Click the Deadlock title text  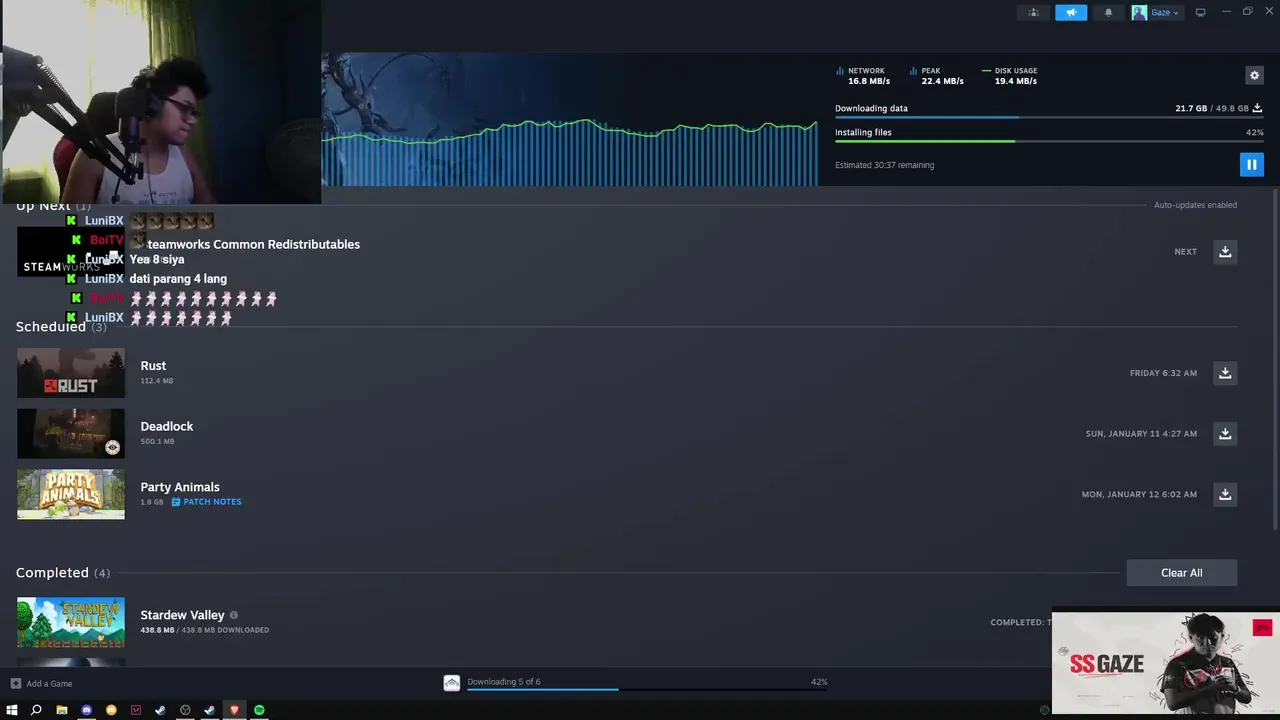[x=167, y=426]
